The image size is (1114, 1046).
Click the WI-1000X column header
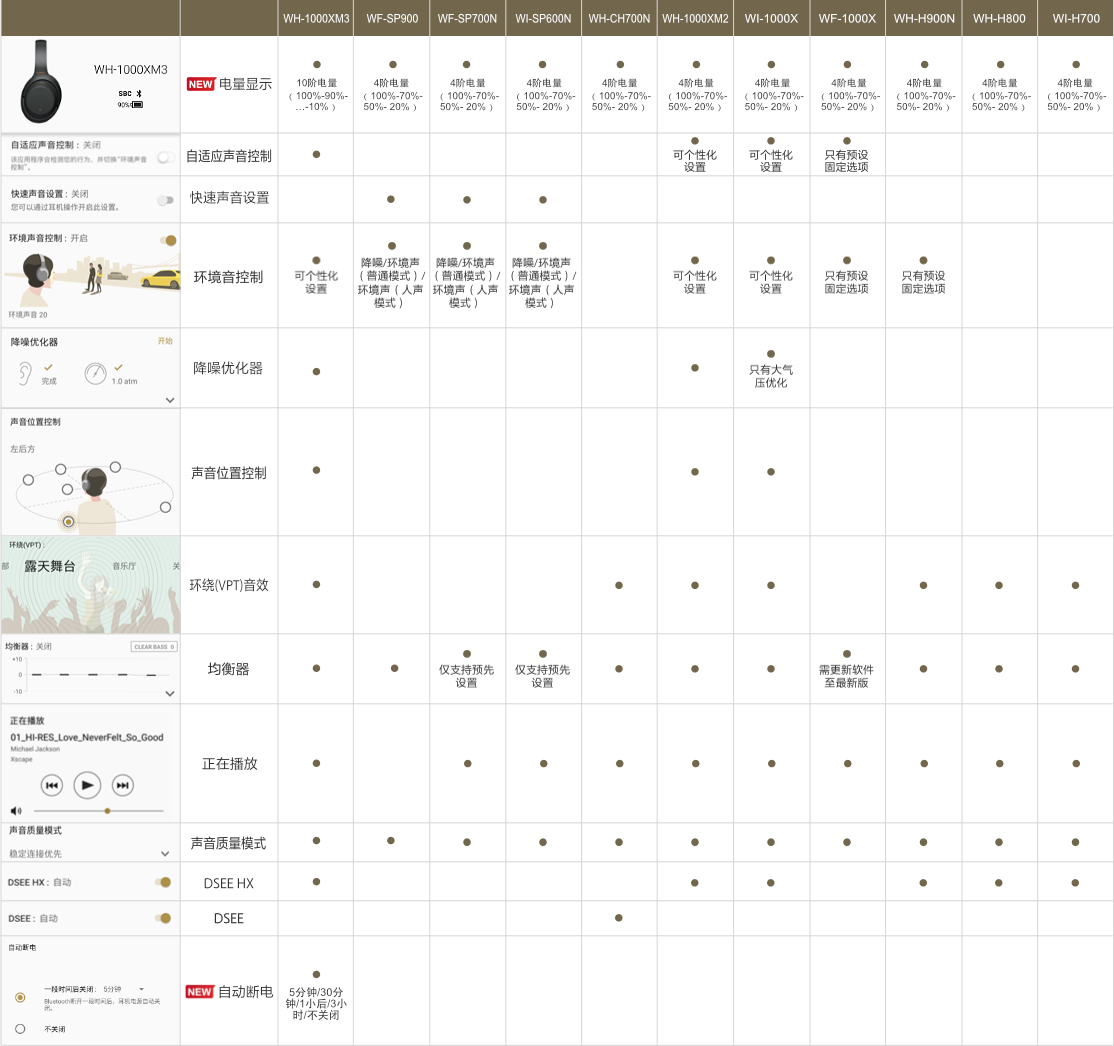tap(772, 18)
